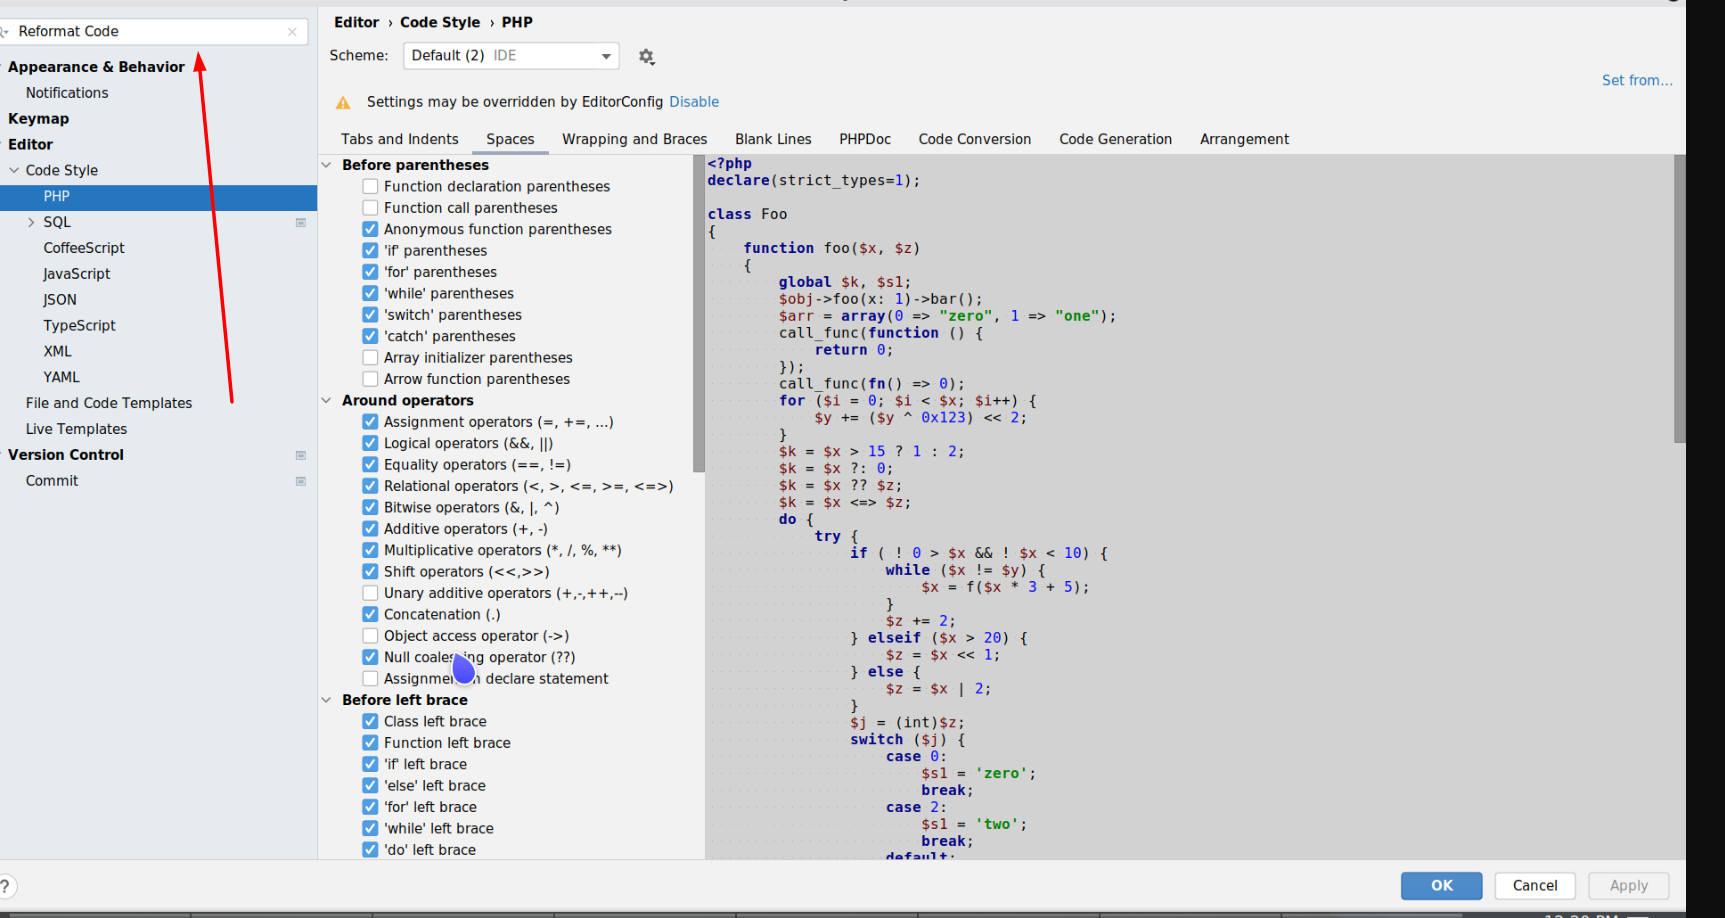Select the Spaces tab
Viewport: 1725px width, 918px height.
pyautogui.click(x=510, y=139)
